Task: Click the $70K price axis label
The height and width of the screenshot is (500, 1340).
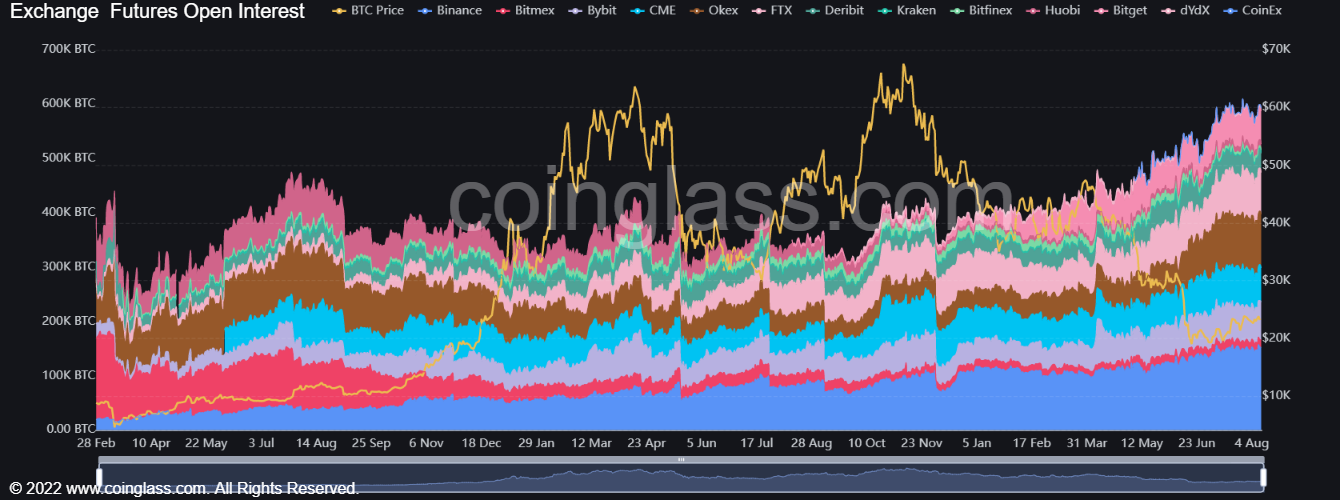Action: click(1277, 49)
